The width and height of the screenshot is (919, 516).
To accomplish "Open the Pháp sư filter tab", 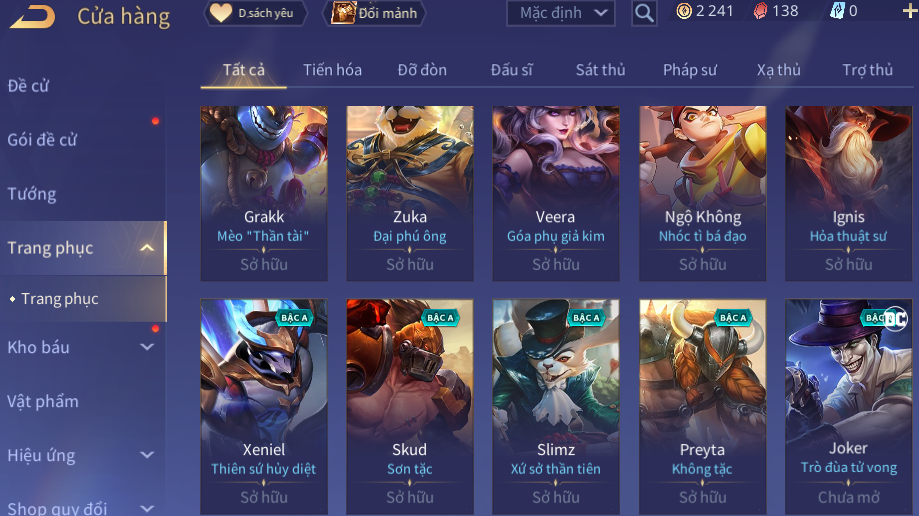I will click(690, 70).
